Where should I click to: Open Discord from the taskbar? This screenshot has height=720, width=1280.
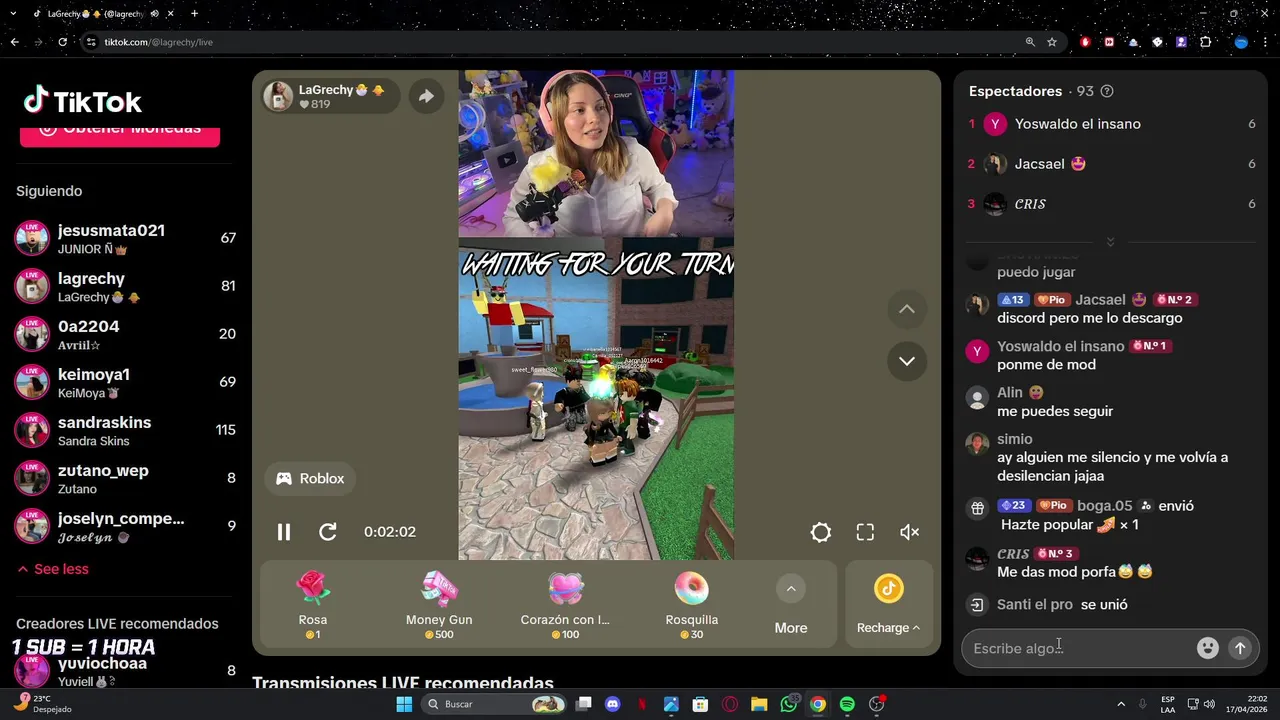click(x=613, y=704)
